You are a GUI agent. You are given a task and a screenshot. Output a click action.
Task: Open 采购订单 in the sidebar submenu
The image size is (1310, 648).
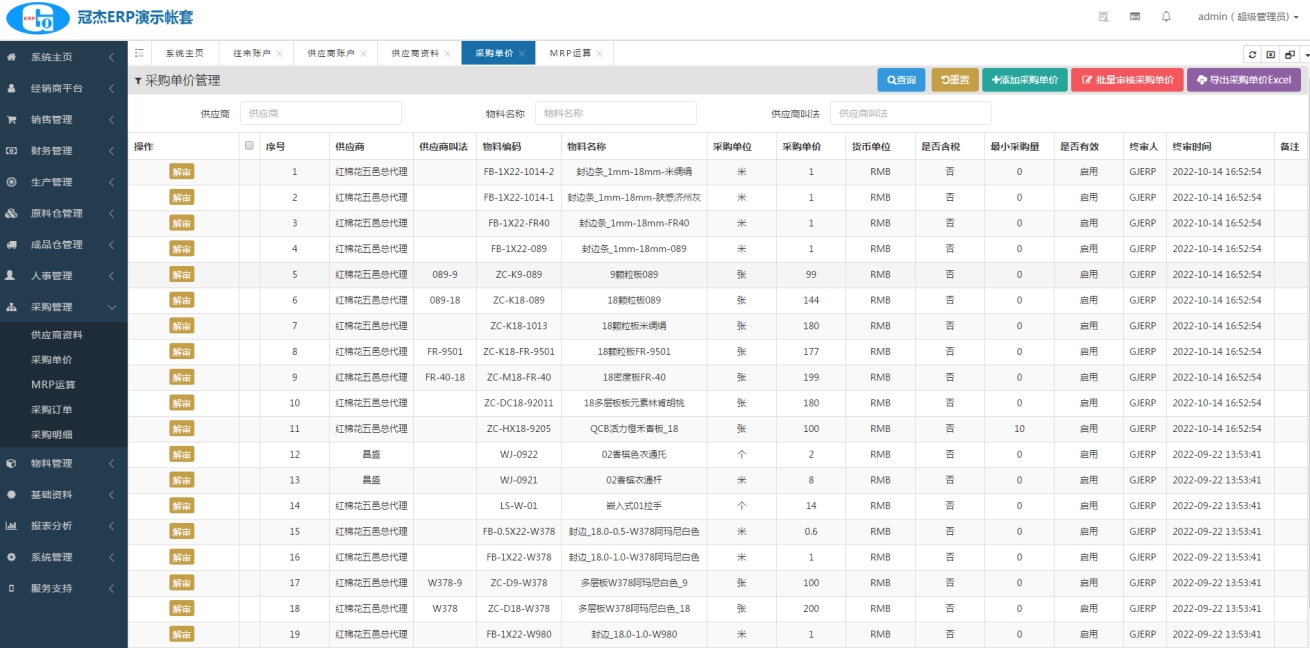(51, 410)
